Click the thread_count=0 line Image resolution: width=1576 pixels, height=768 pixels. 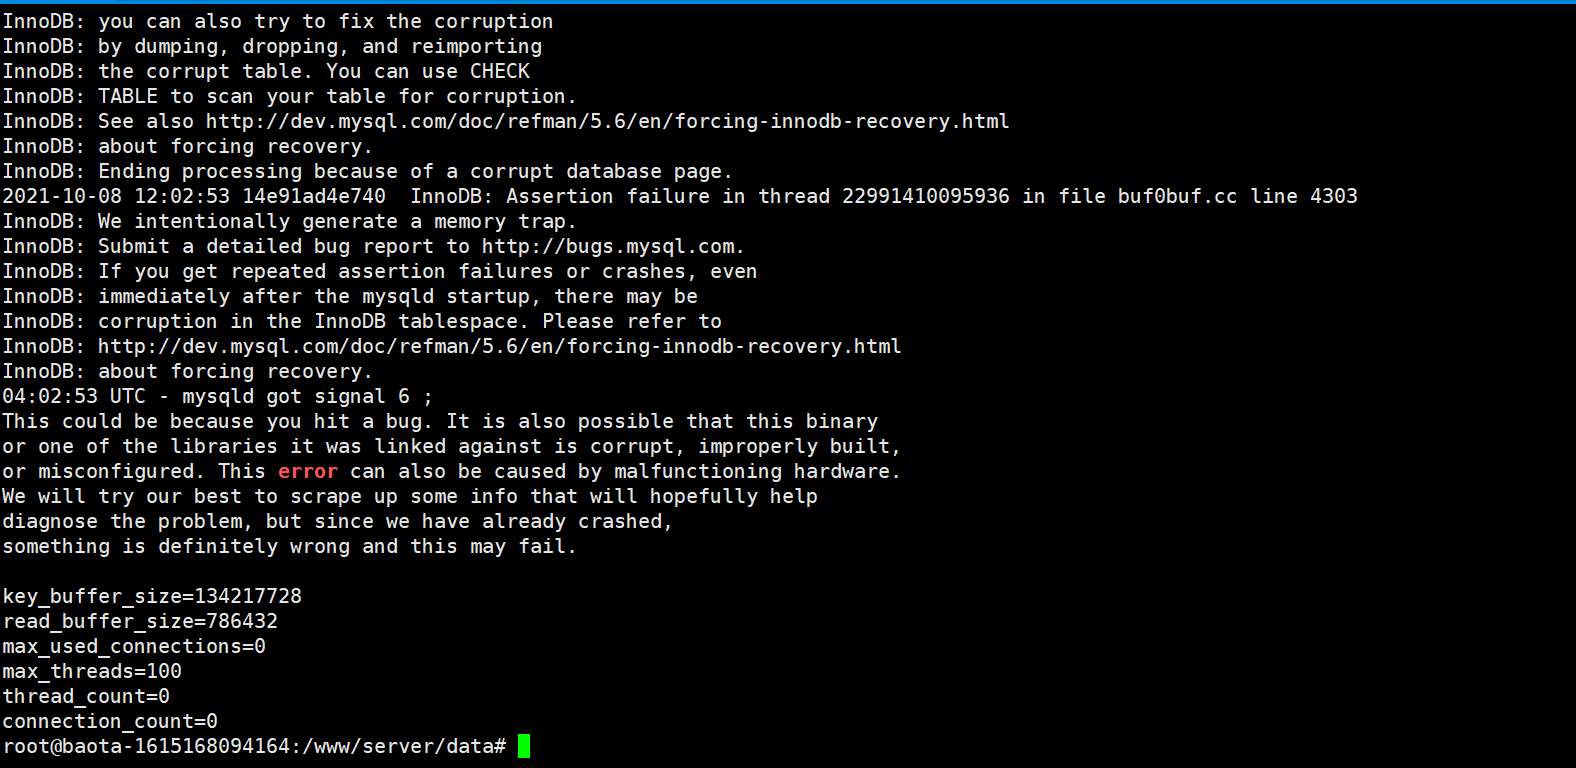point(86,696)
